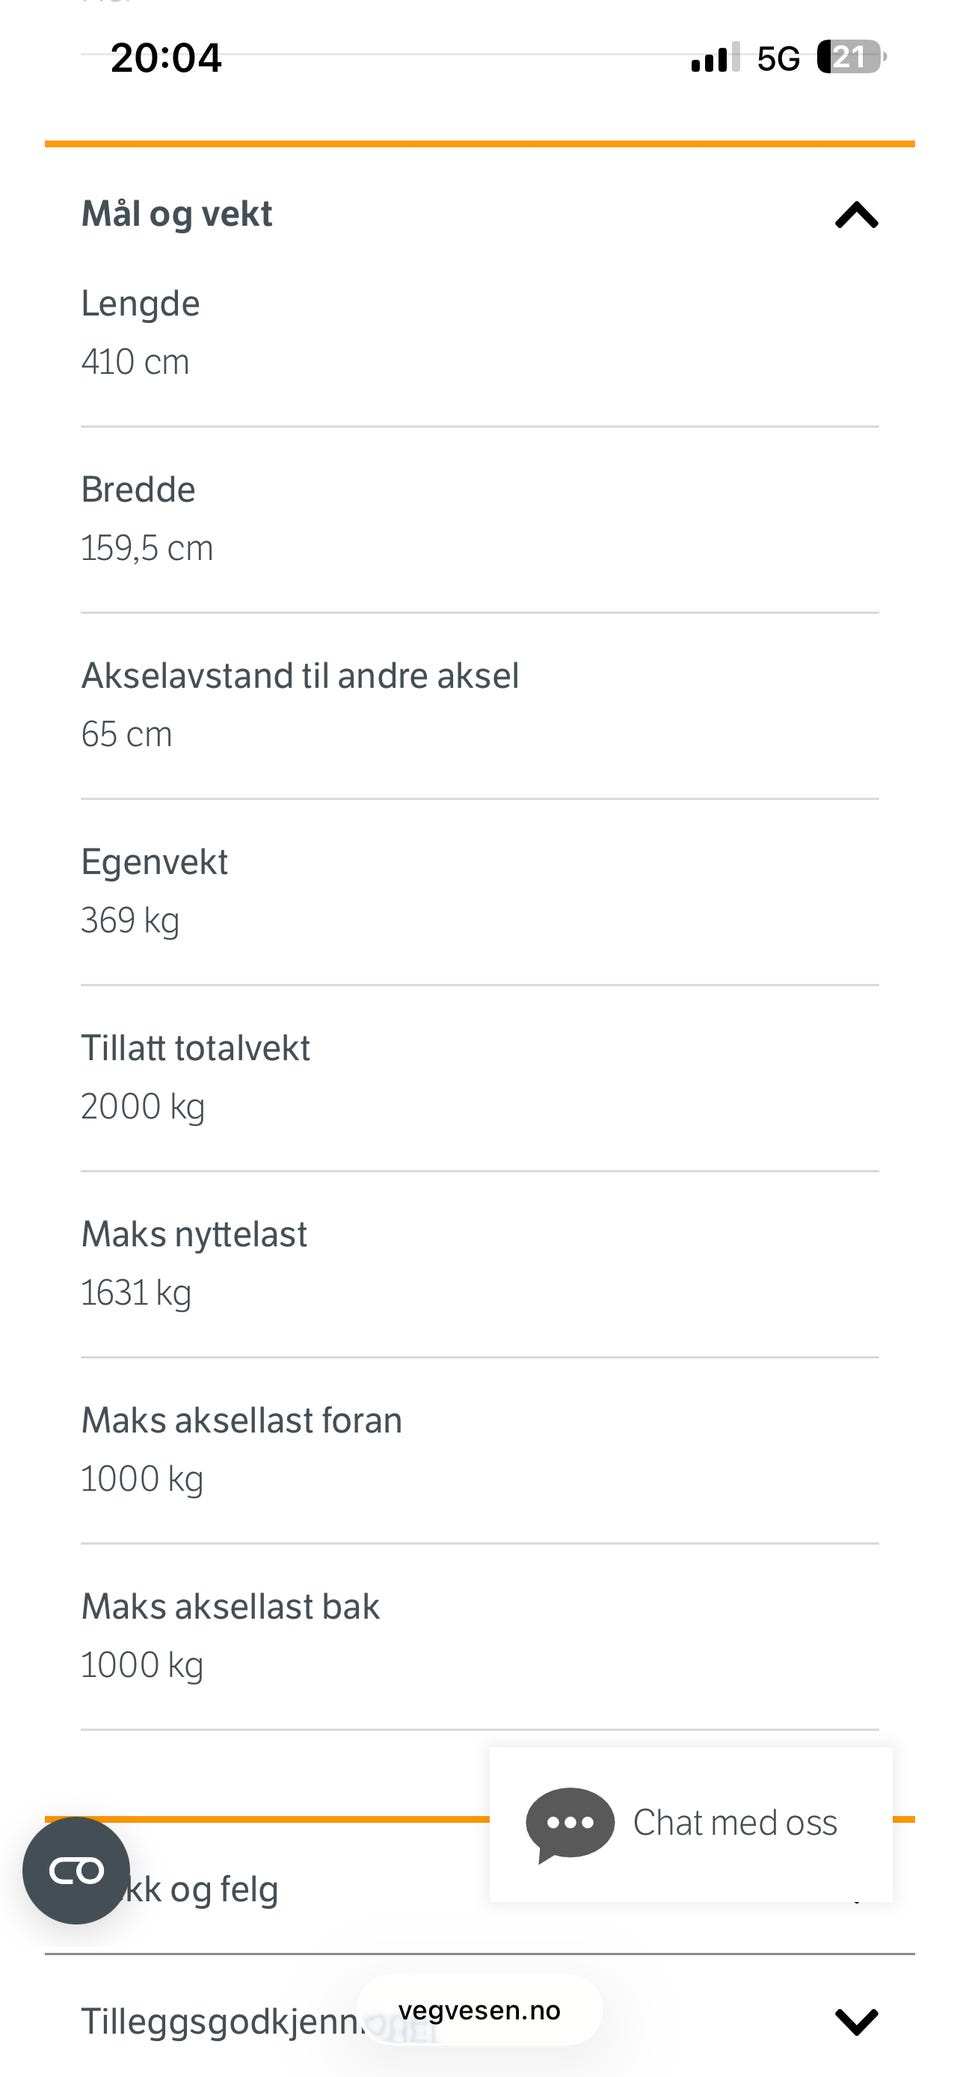Select the Mål og vekt heading
Viewport: 960px width, 2077px height.
(177, 214)
